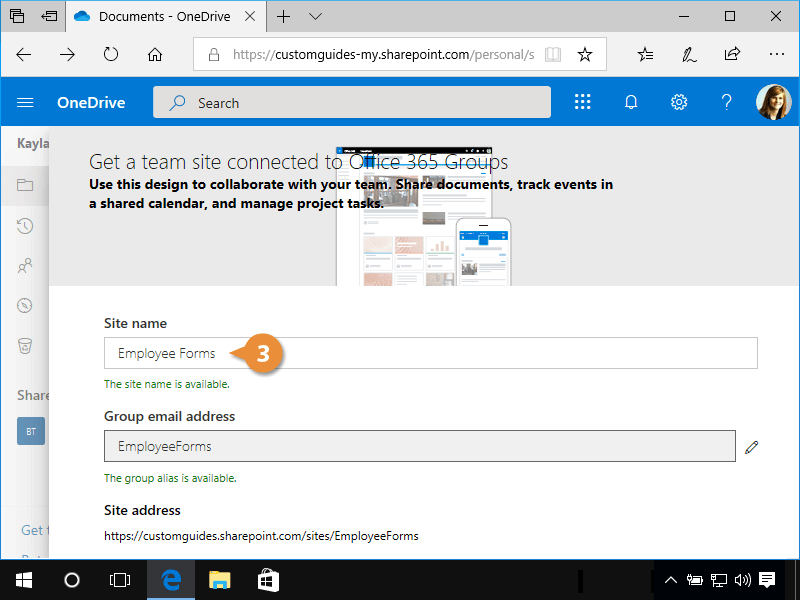Open the Shared people icon in sidebar
Screen dimensions: 800x600
(25, 265)
